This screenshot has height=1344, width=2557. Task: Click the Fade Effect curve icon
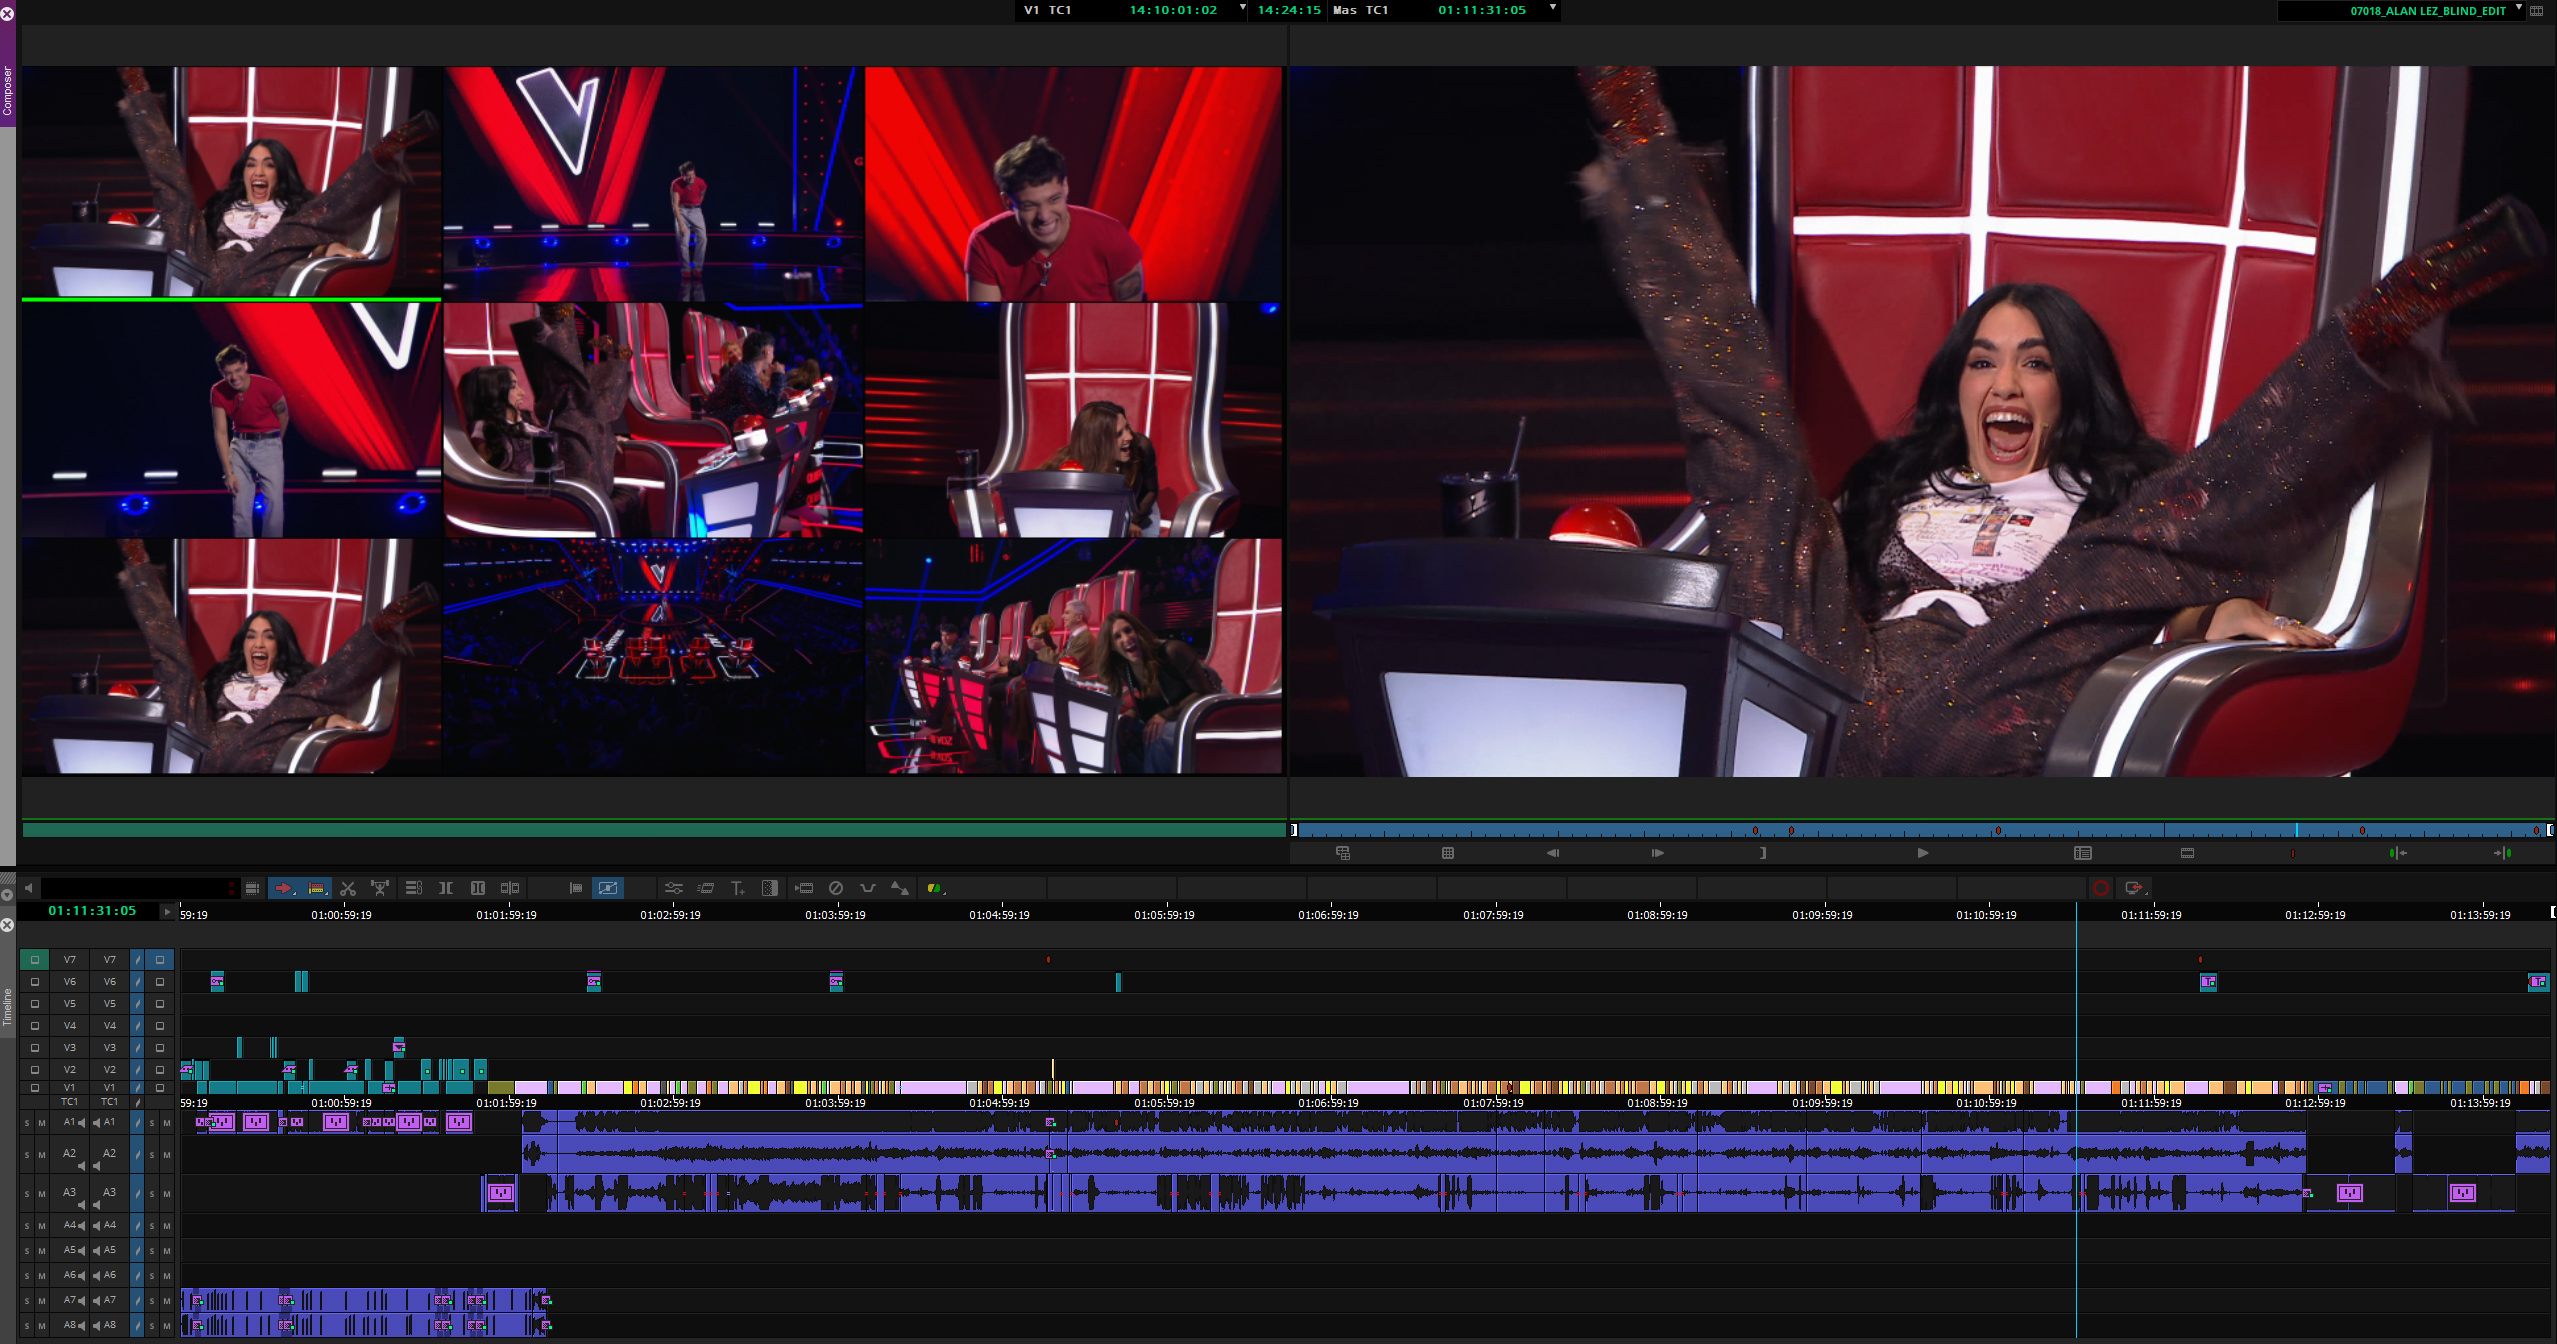(x=868, y=888)
